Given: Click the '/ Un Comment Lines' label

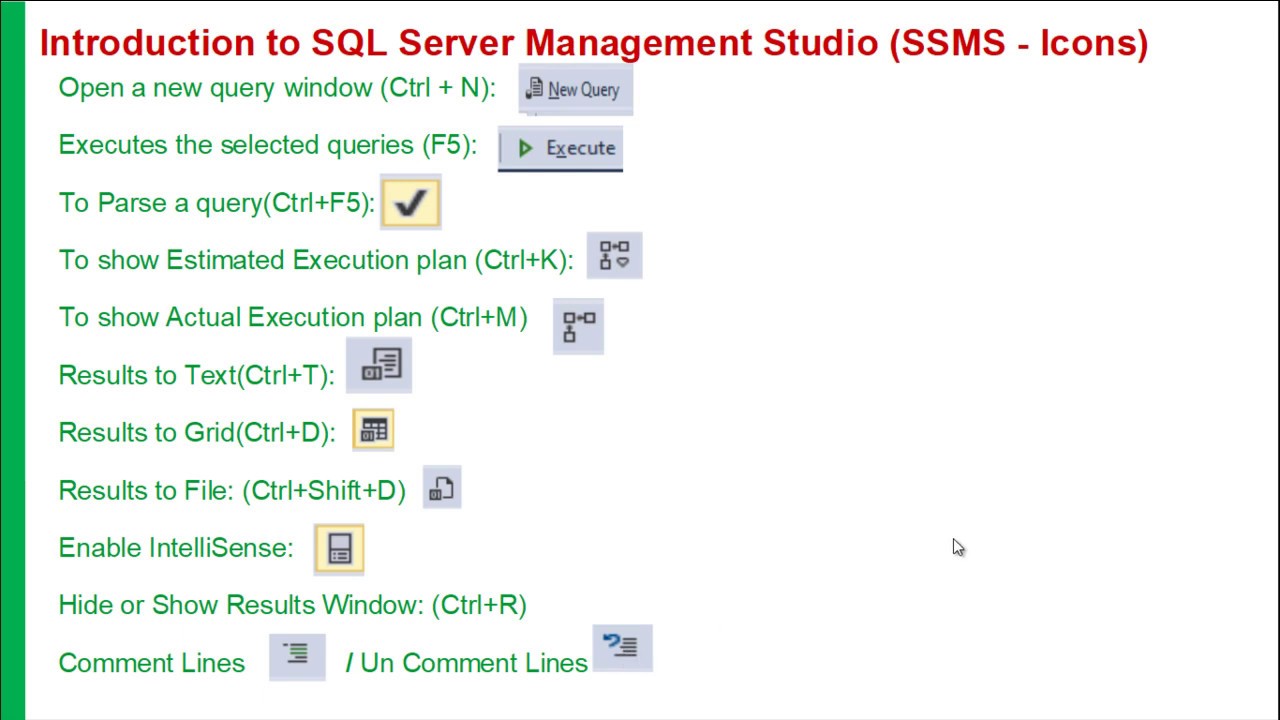Looking at the screenshot, I should point(467,663).
